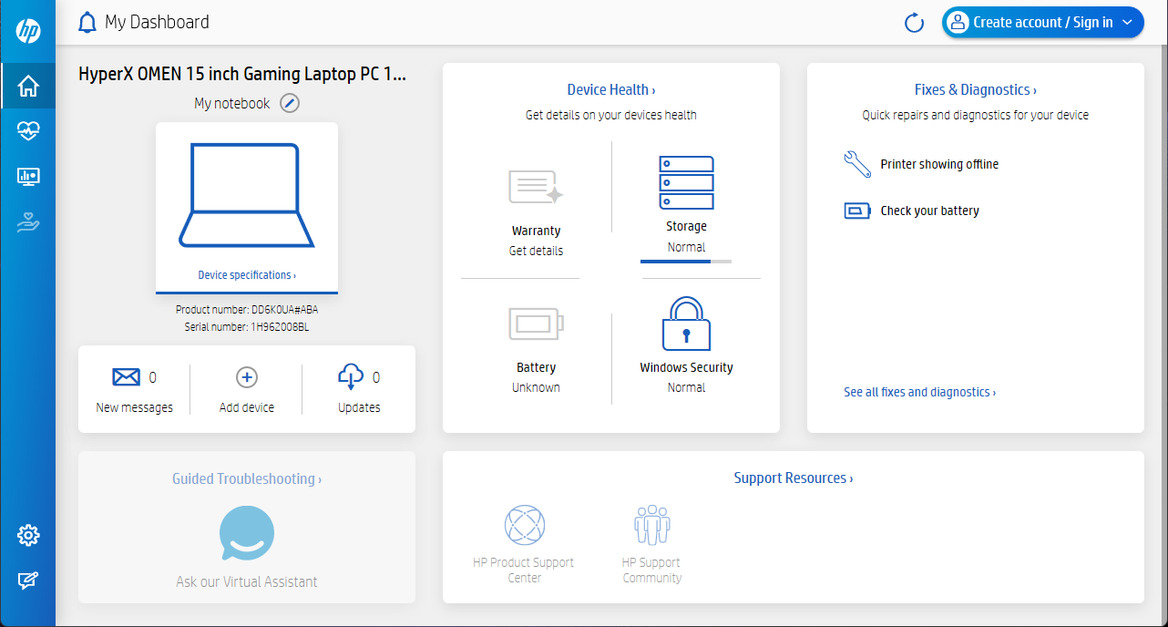The height and width of the screenshot is (627, 1168).
Task: Open the Windows Security padlock icon
Action: [686, 324]
